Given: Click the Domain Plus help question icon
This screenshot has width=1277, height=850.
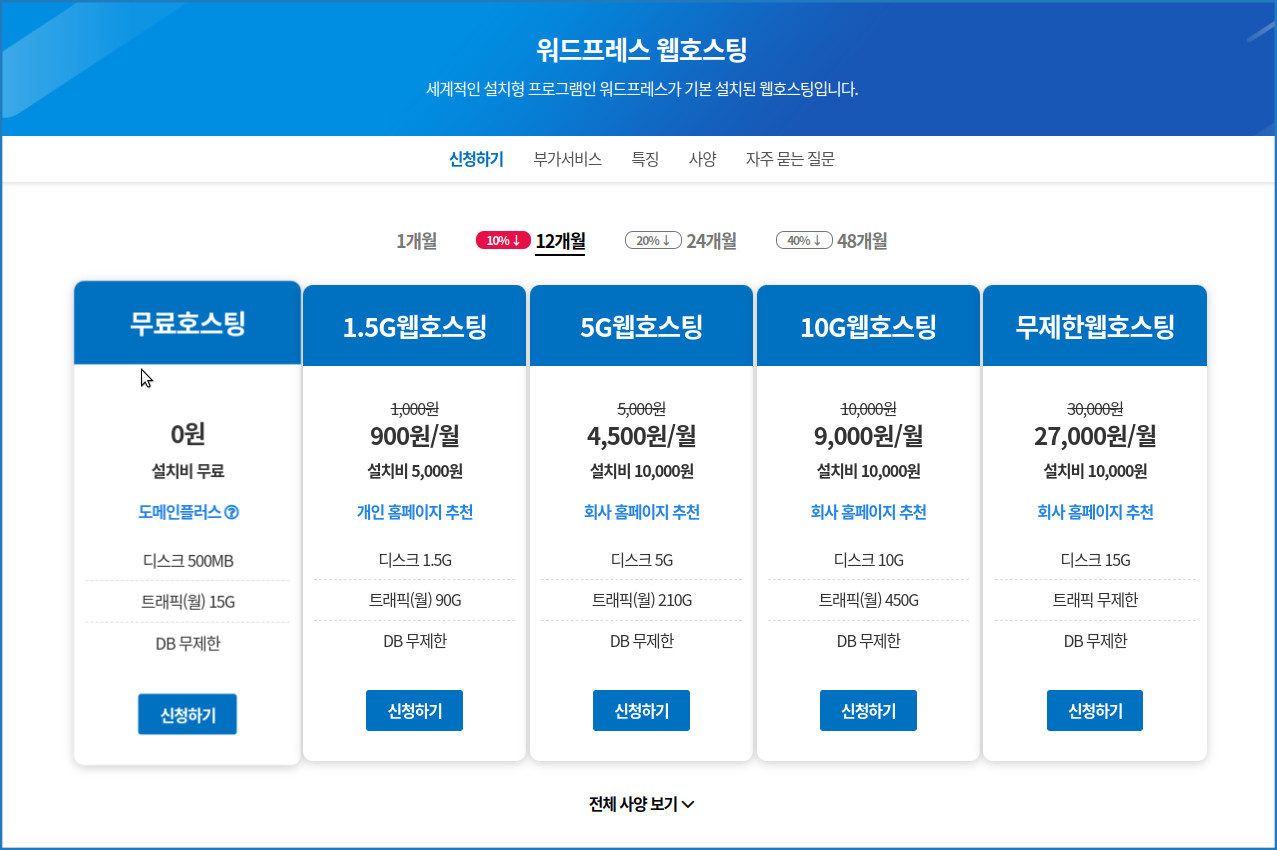Looking at the screenshot, I should [x=232, y=513].
